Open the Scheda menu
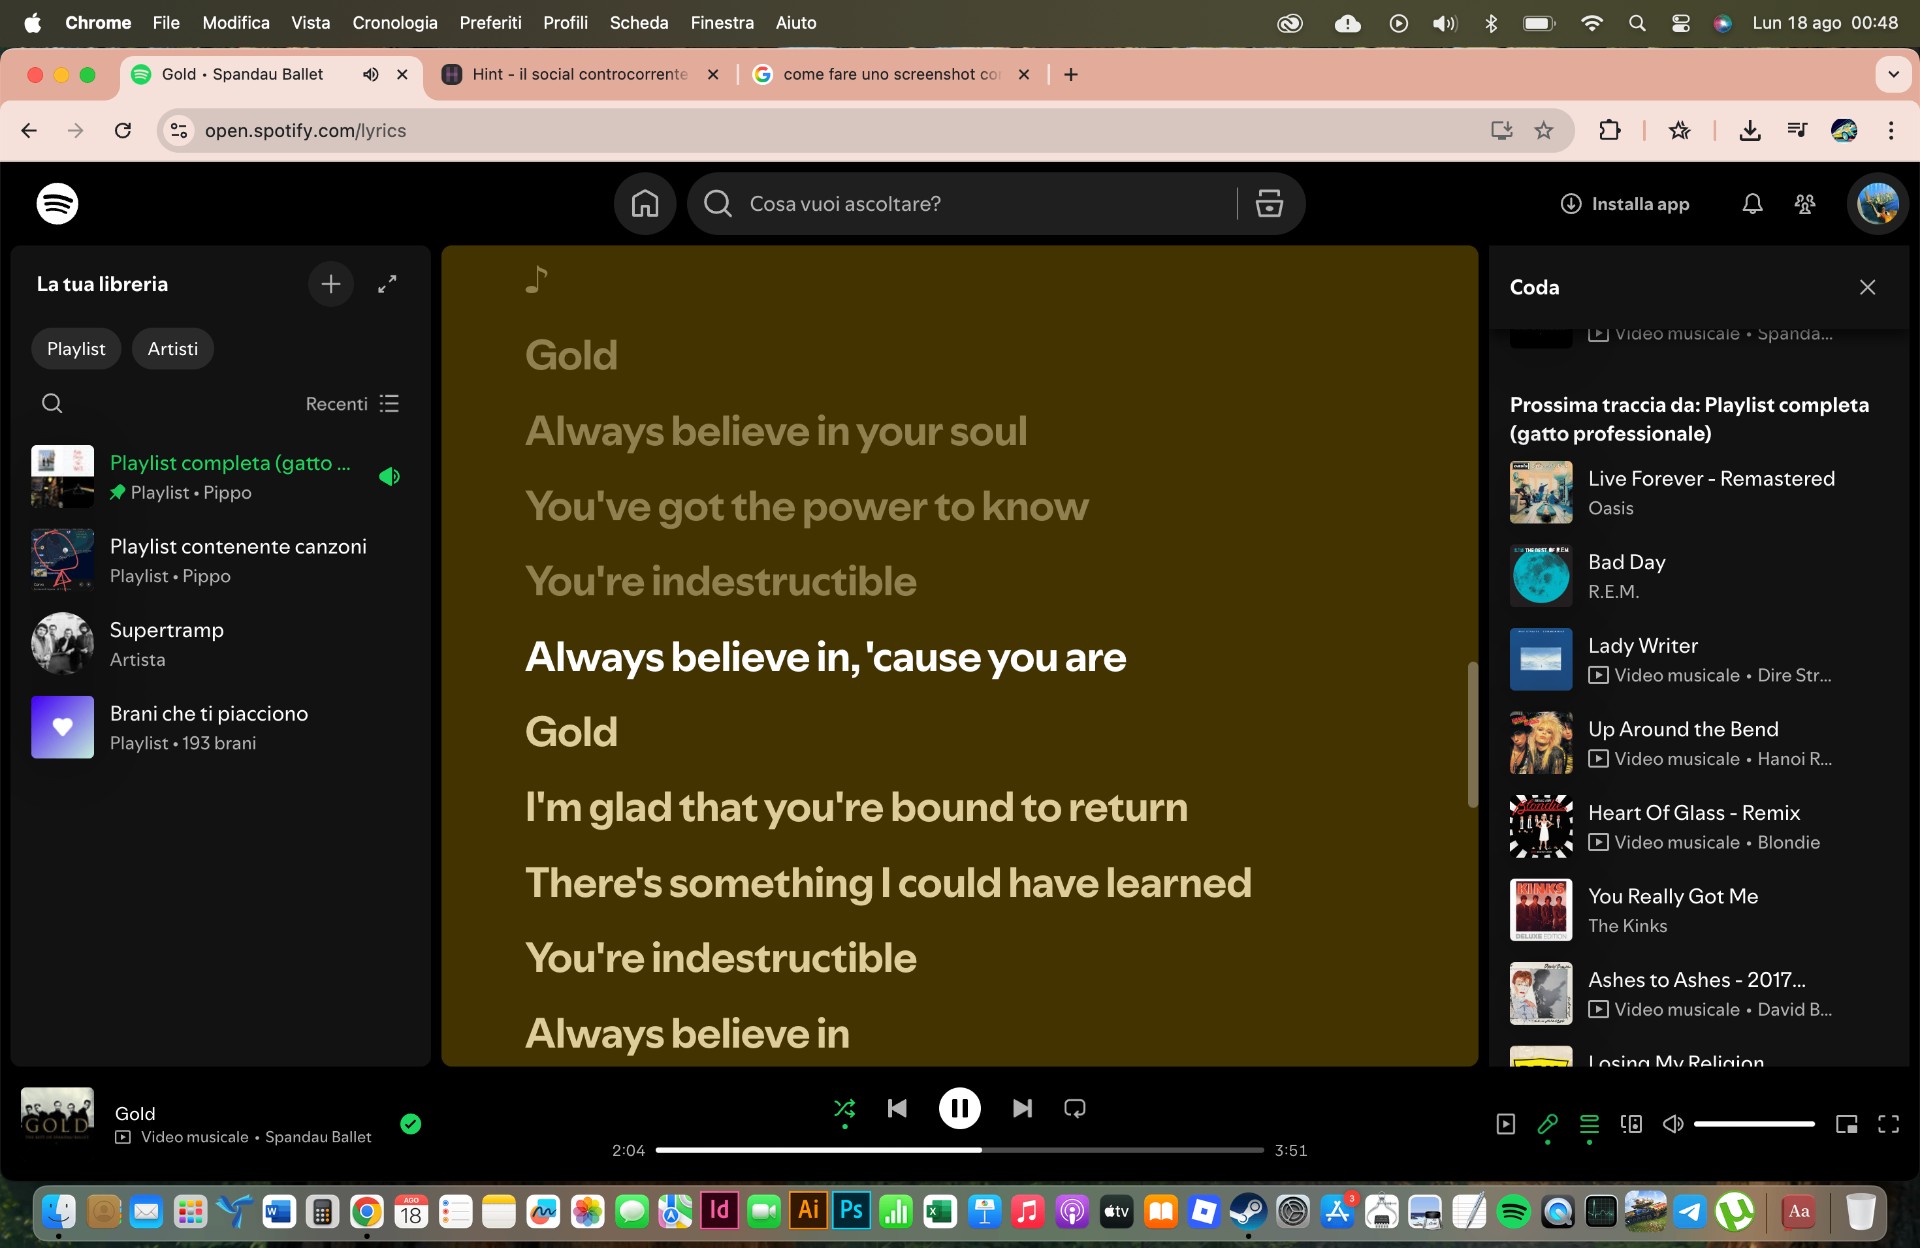 639,22
